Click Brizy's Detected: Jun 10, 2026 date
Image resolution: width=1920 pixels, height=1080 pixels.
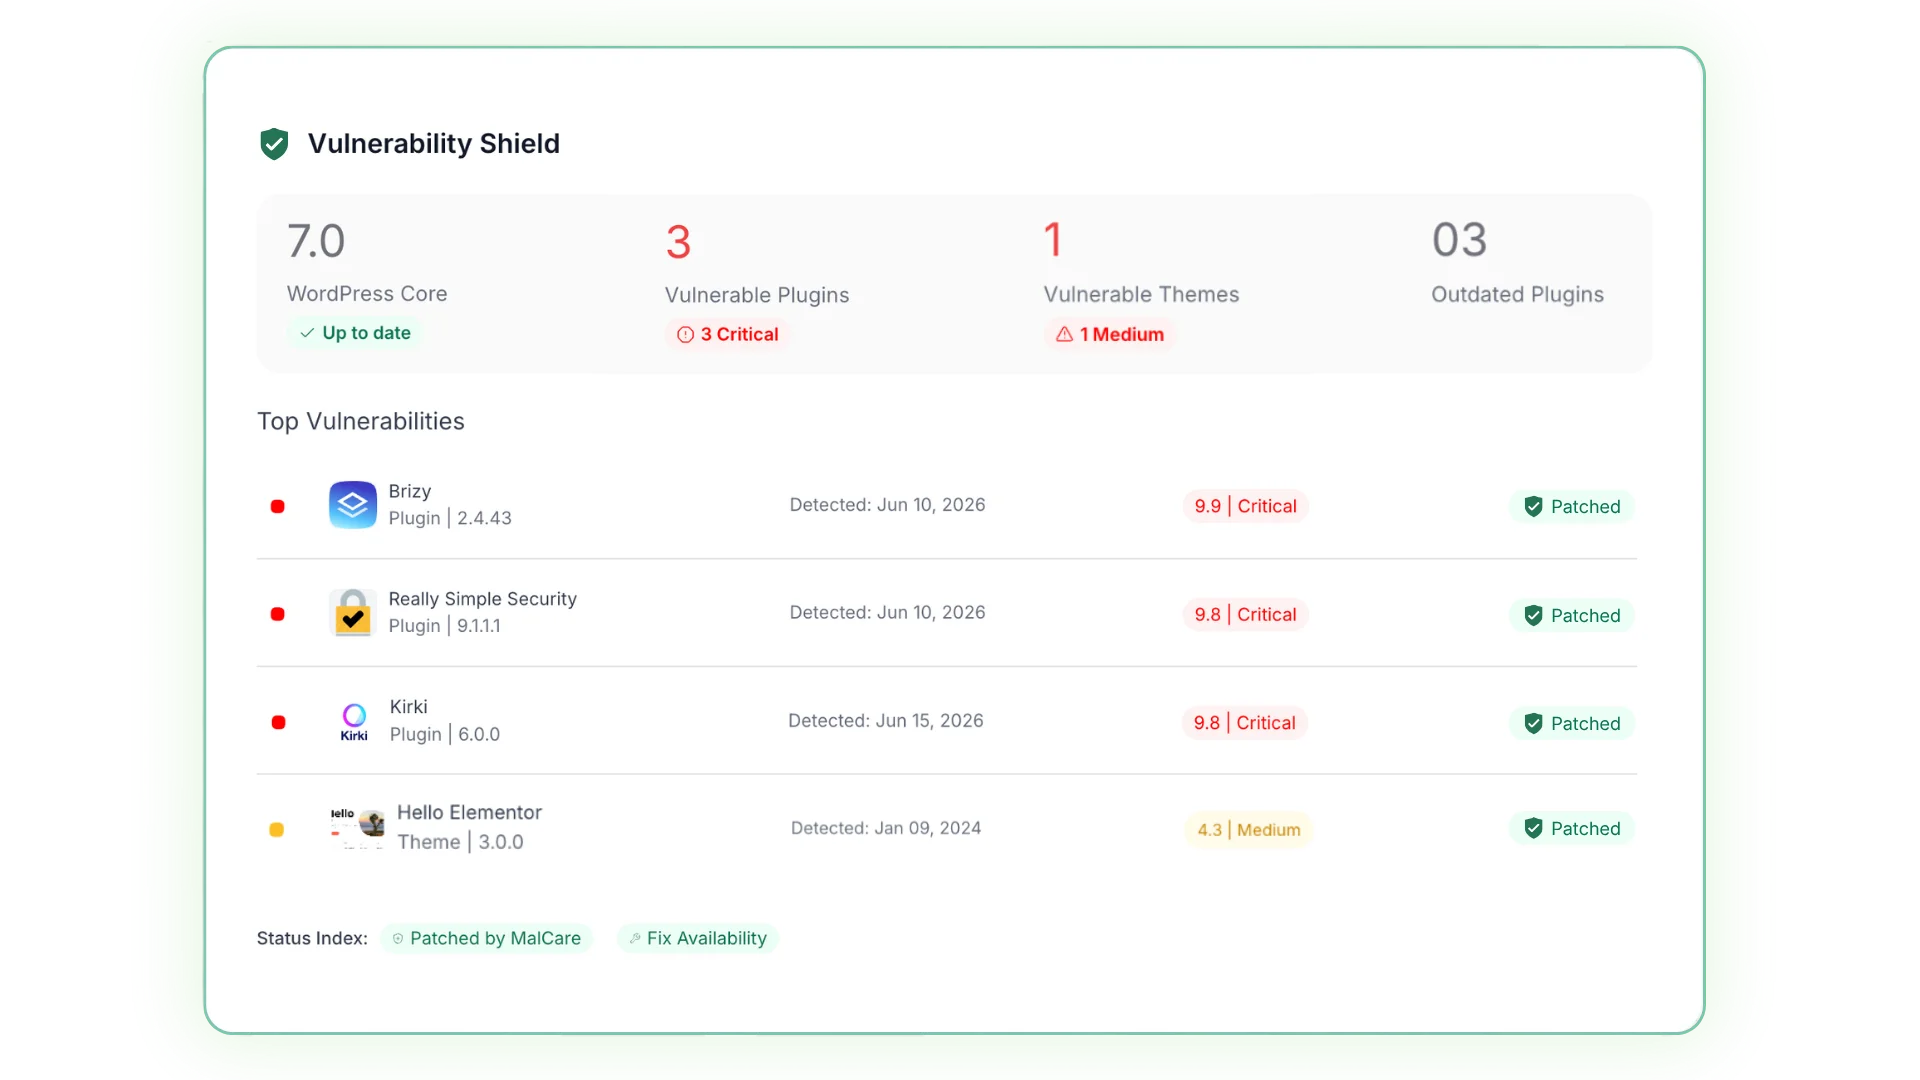pyautogui.click(x=888, y=506)
